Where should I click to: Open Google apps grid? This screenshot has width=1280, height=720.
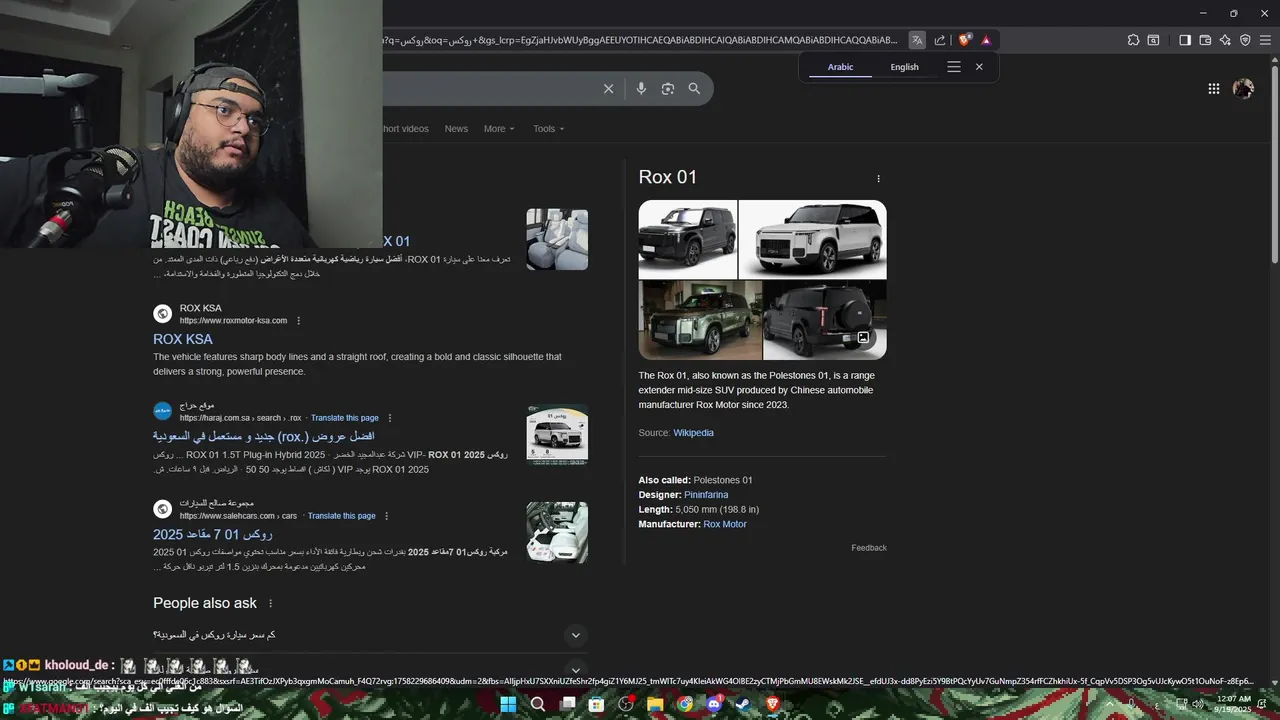[1214, 89]
